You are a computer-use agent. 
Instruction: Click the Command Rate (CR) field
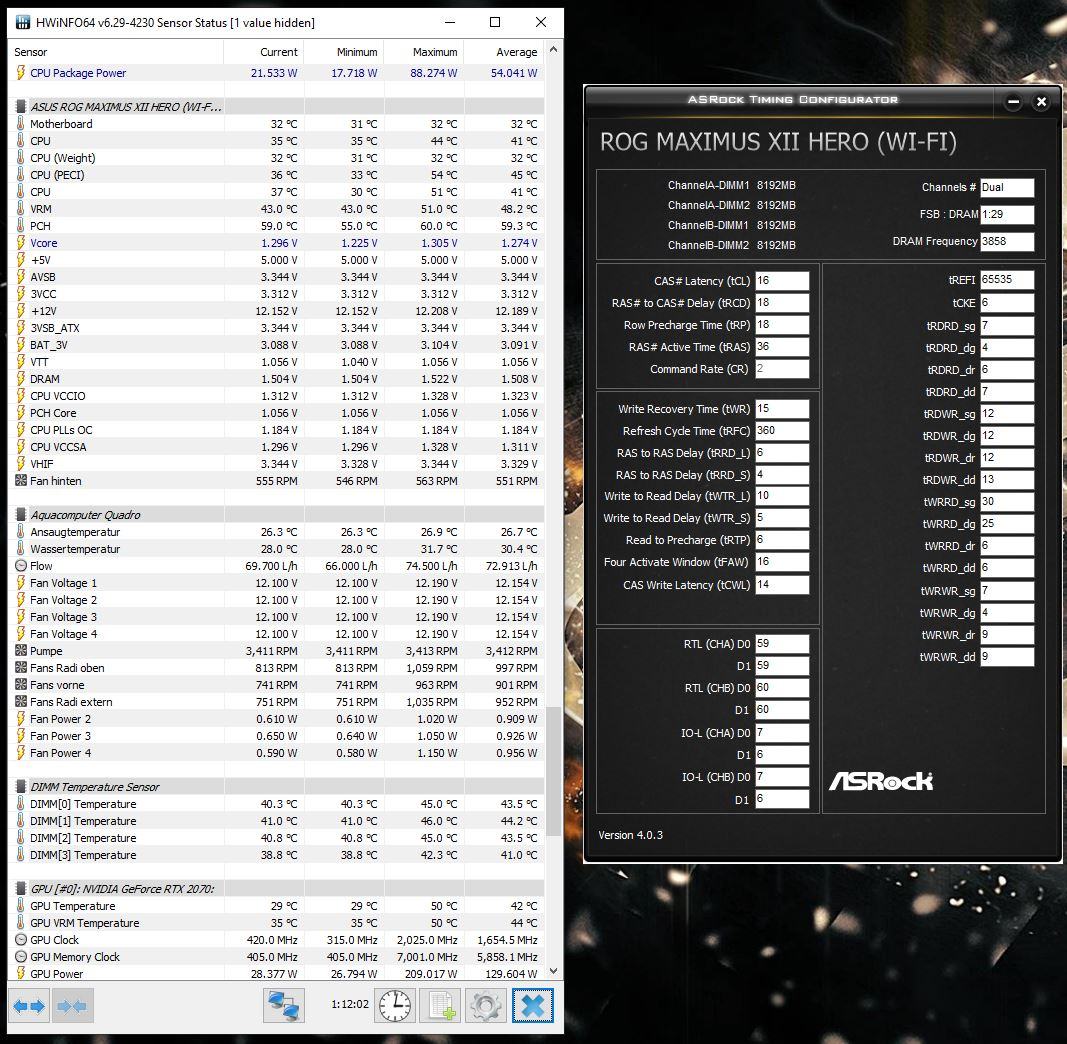[782, 369]
